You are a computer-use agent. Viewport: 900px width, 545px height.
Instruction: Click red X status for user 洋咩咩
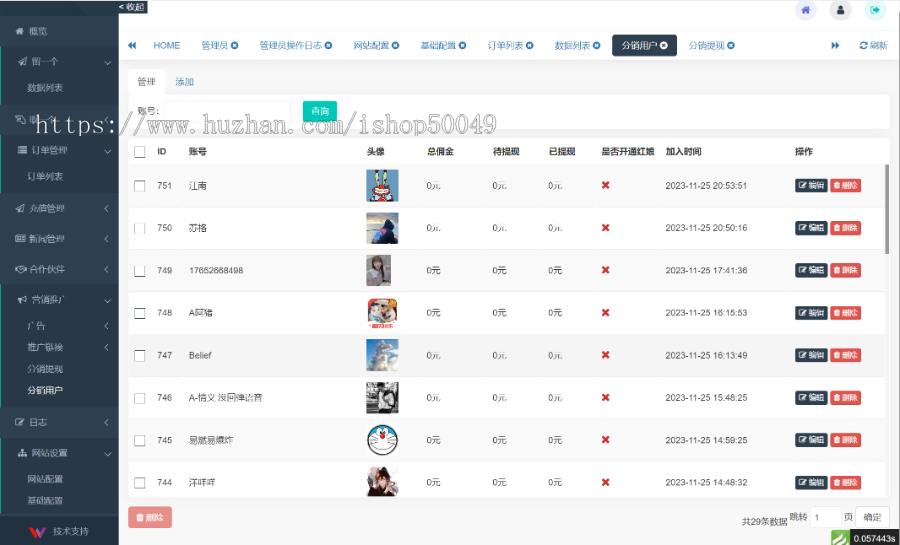605,482
